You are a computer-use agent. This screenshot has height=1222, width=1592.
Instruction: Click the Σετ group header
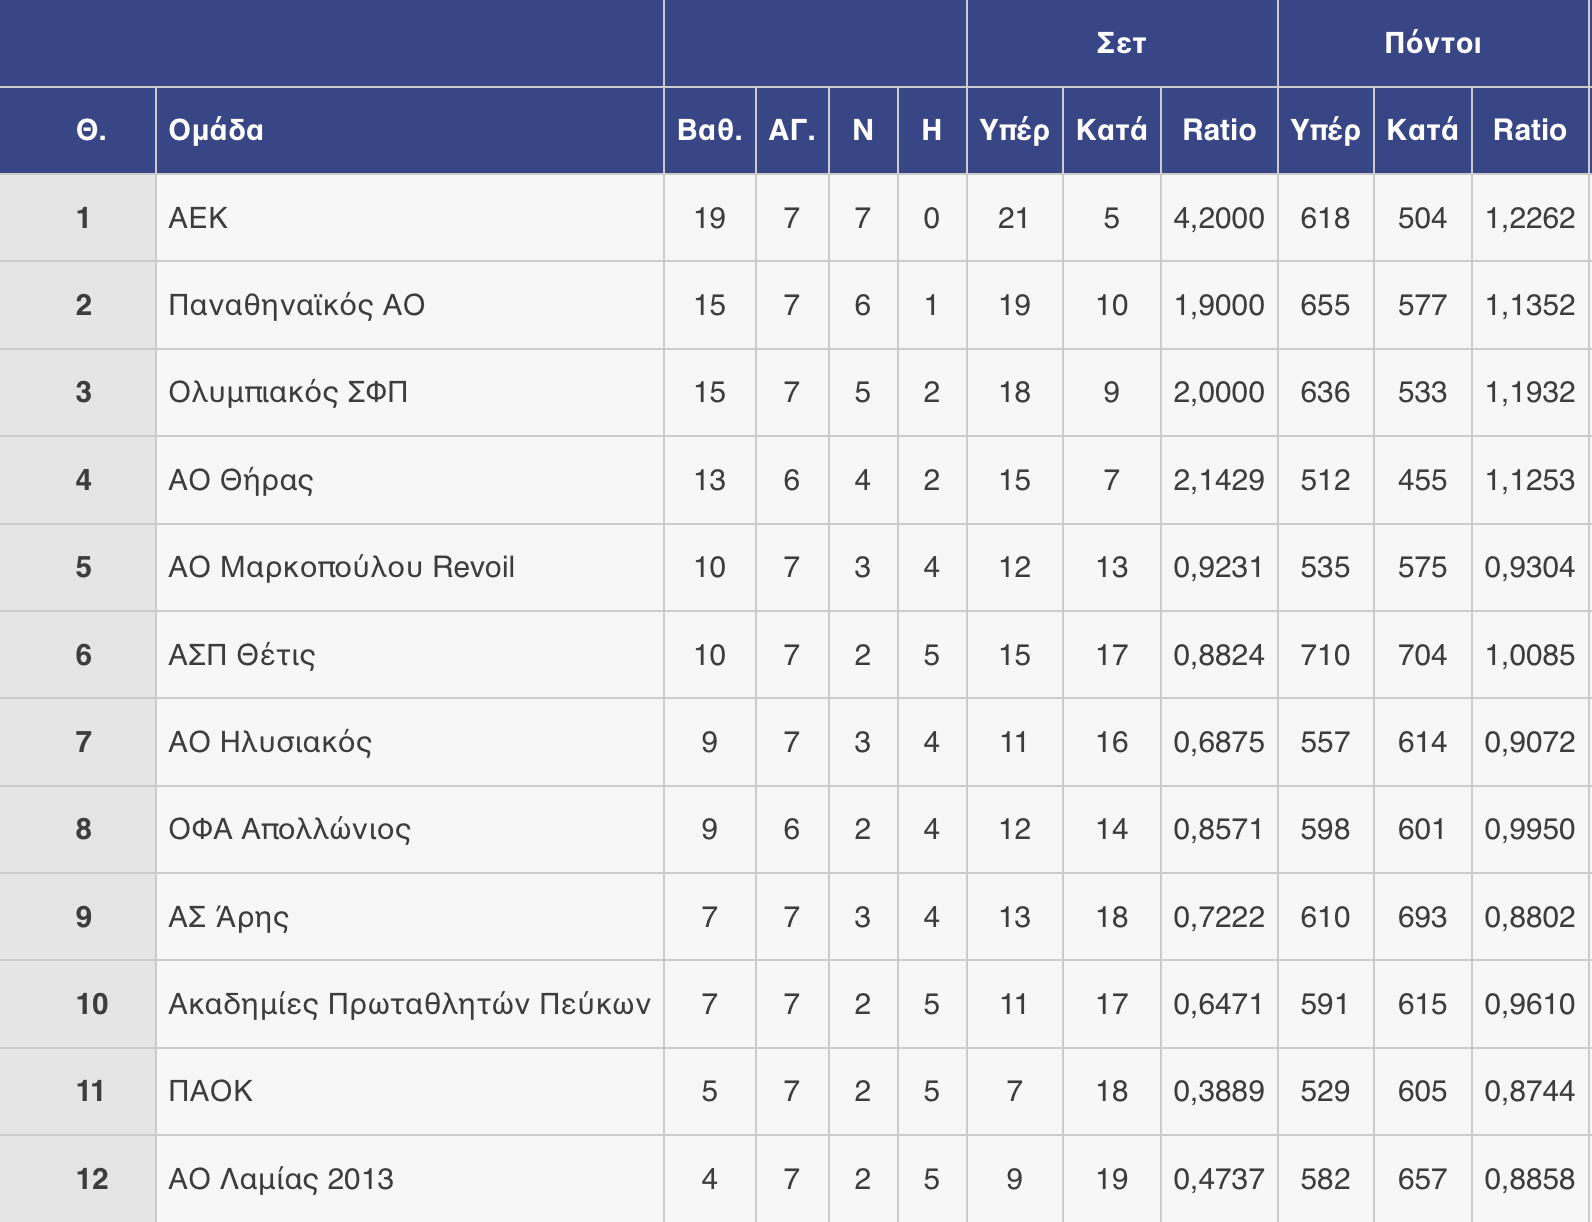click(1121, 43)
